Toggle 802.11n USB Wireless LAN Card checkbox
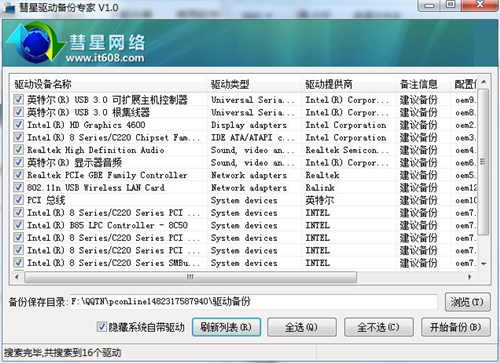 coord(19,187)
